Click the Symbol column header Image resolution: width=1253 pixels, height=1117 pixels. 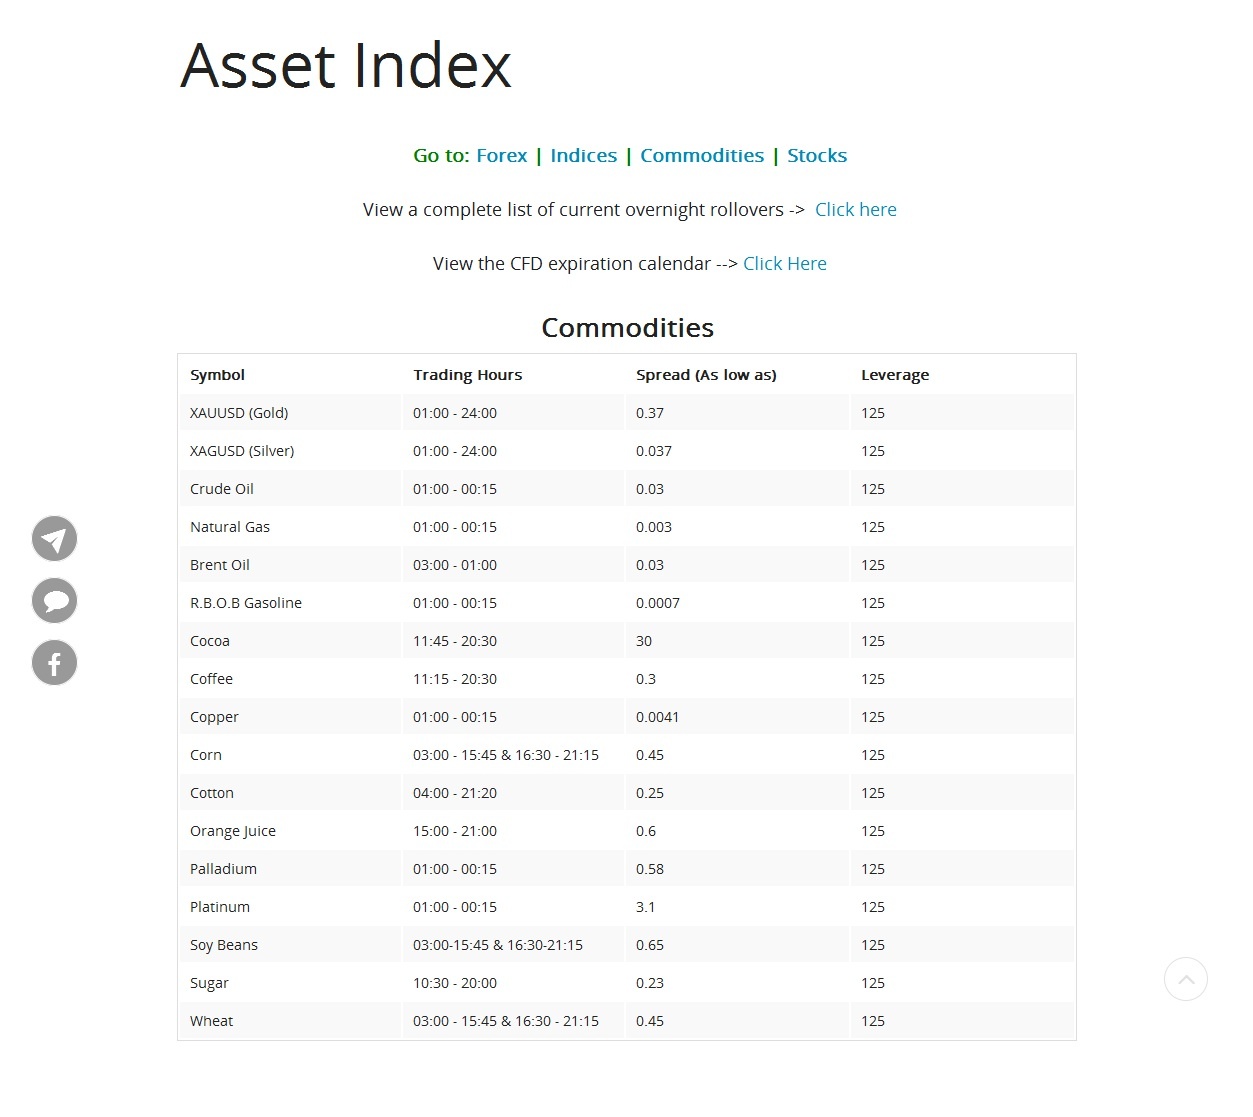tap(217, 374)
